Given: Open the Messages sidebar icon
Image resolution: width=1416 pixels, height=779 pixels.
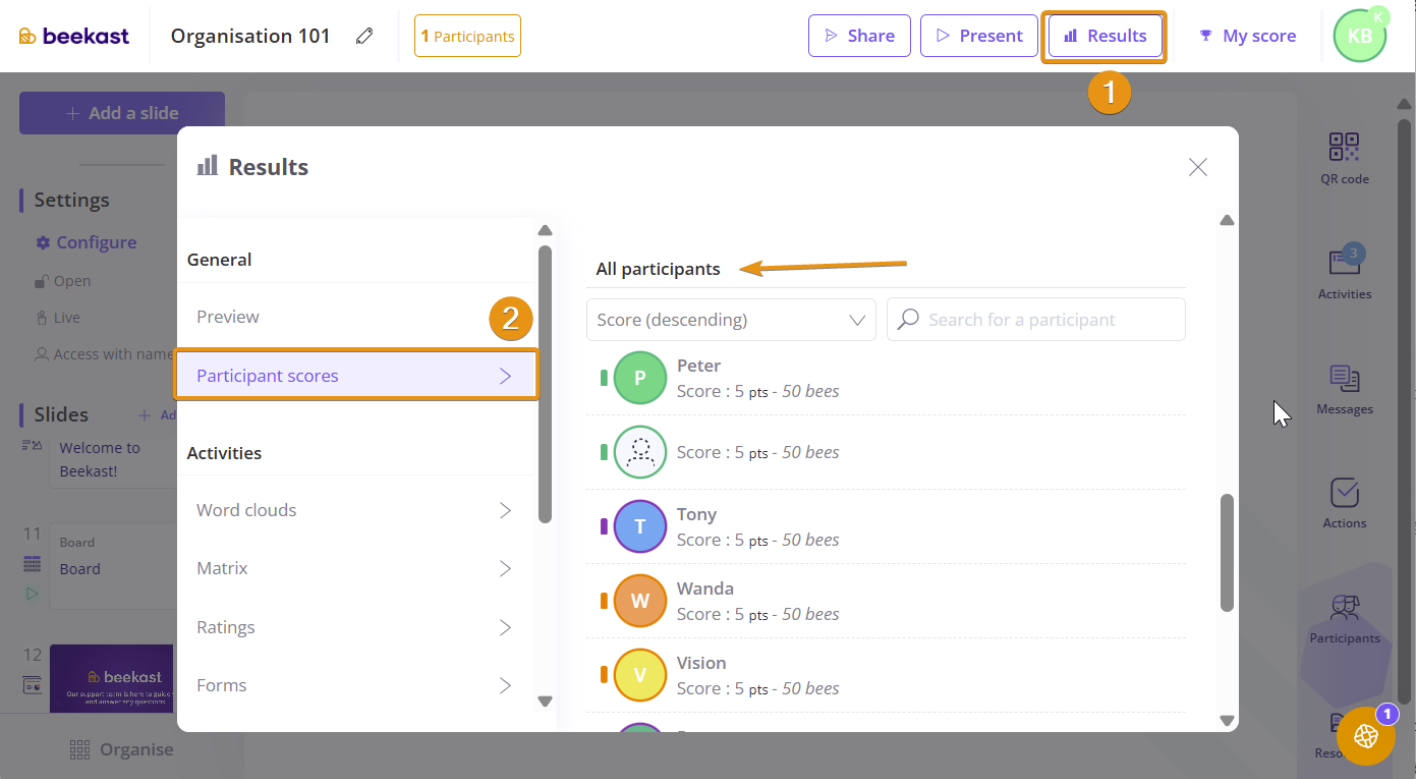Looking at the screenshot, I should [x=1344, y=379].
